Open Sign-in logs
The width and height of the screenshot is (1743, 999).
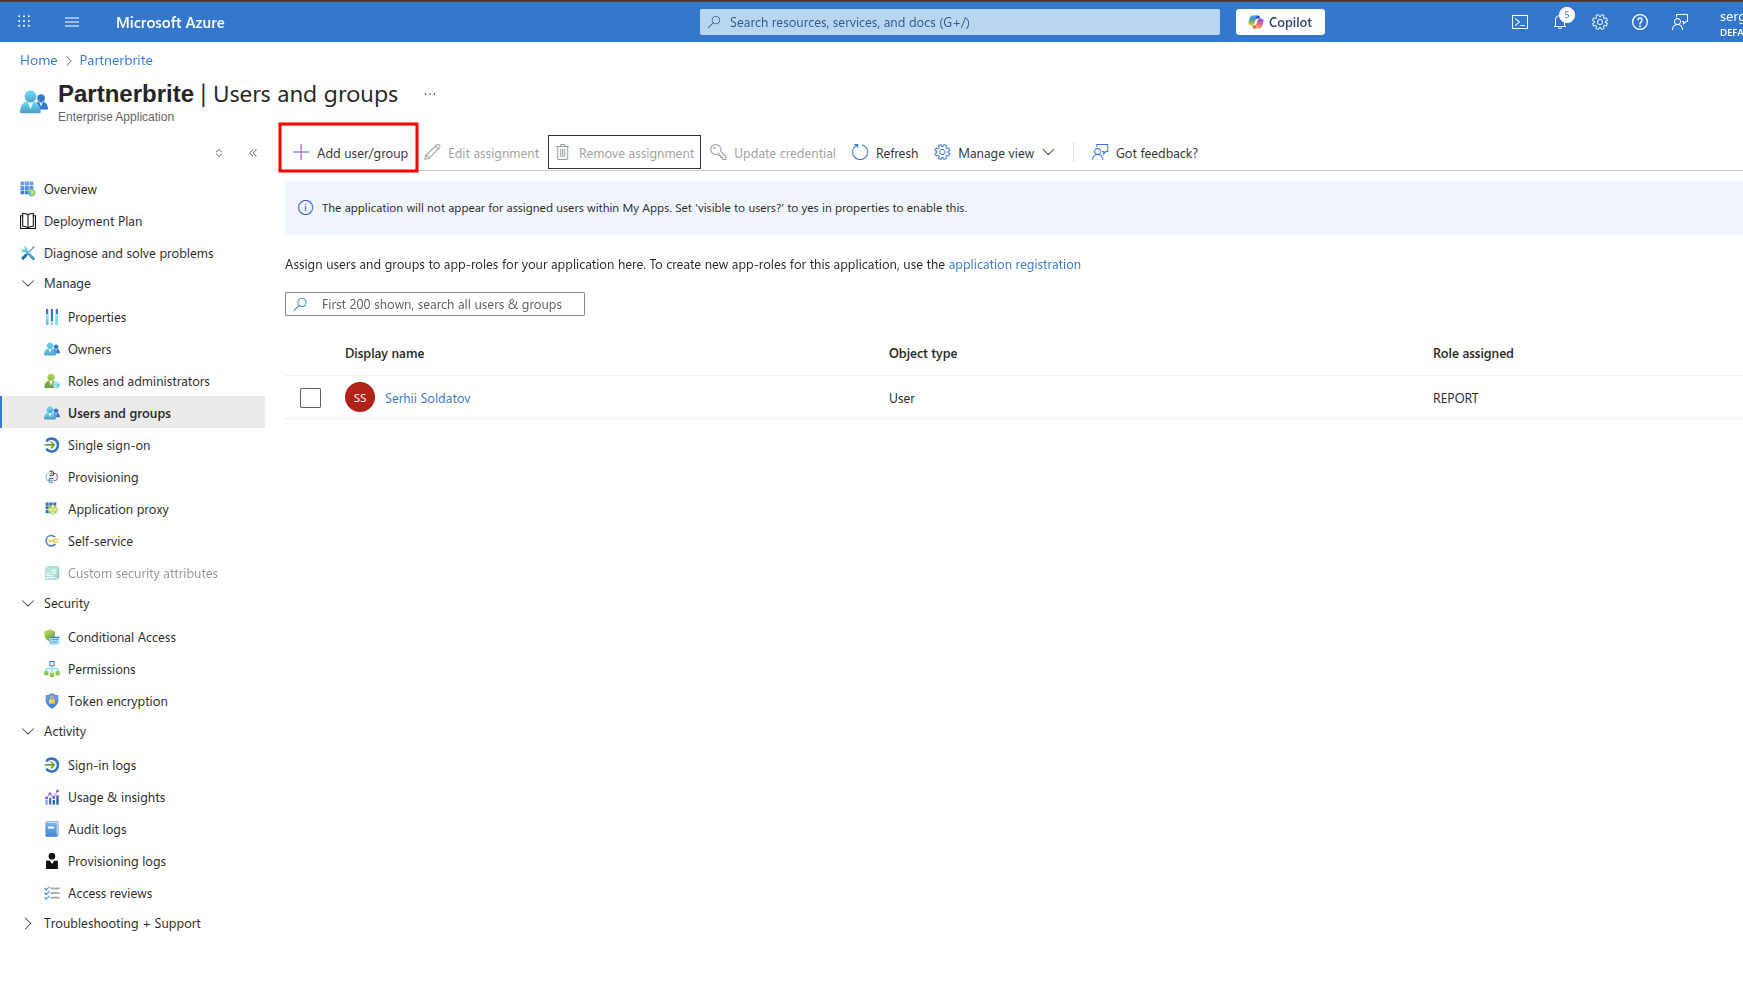coord(102,765)
